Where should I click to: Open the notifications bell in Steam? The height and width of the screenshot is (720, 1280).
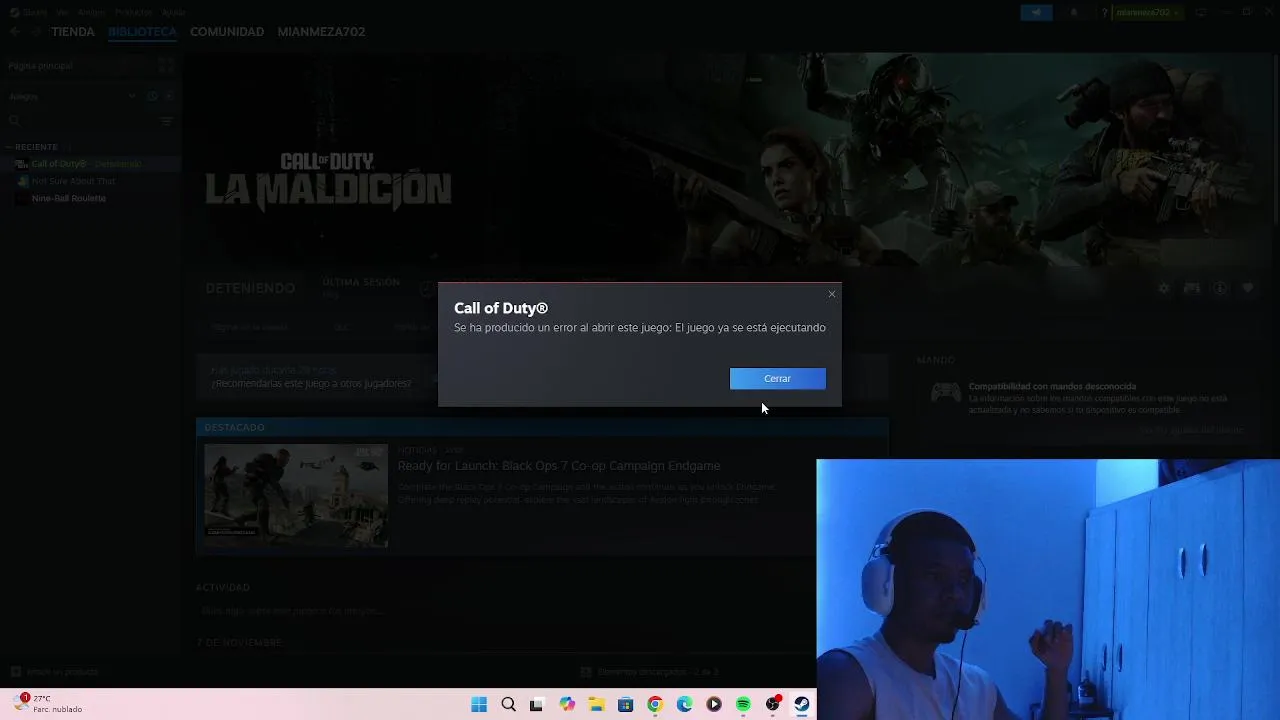click(1074, 12)
